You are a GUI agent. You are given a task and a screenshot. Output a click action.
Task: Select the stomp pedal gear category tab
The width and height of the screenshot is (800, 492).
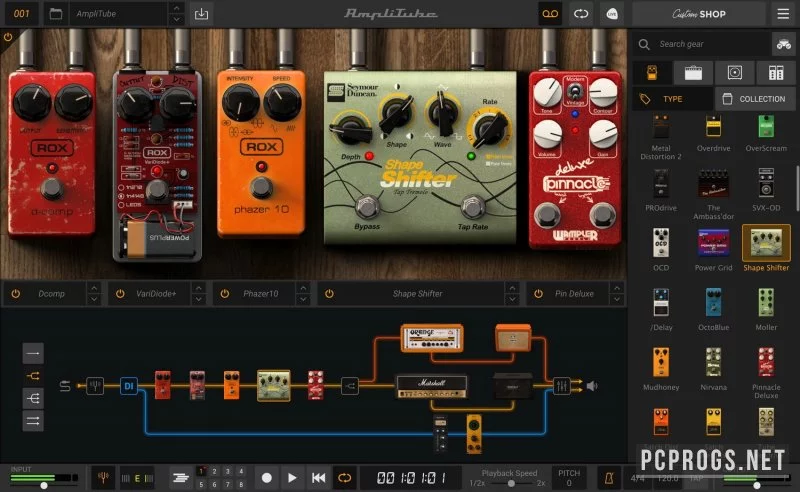pyautogui.click(x=652, y=72)
